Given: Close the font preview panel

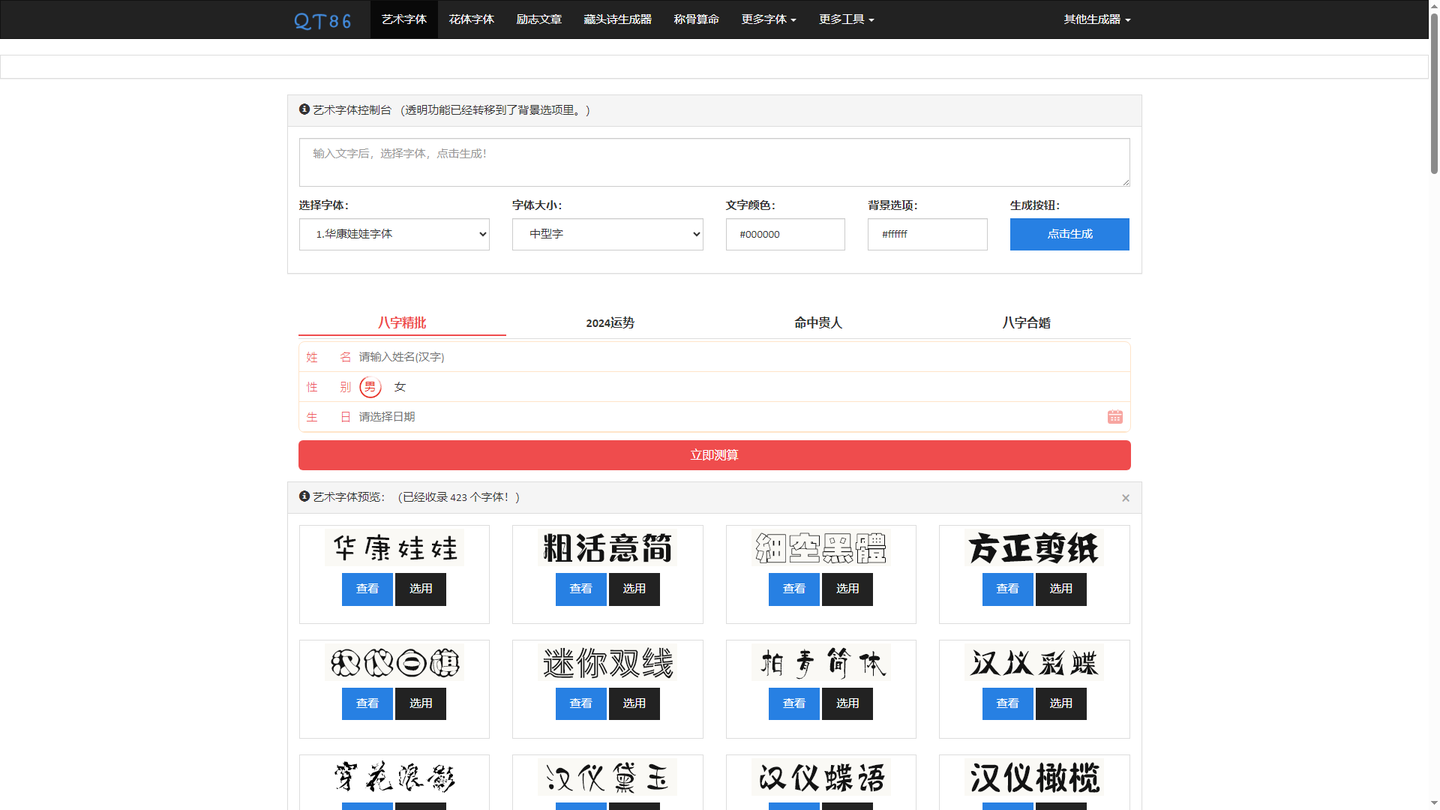Looking at the screenshot, I should coord(1125,498).
